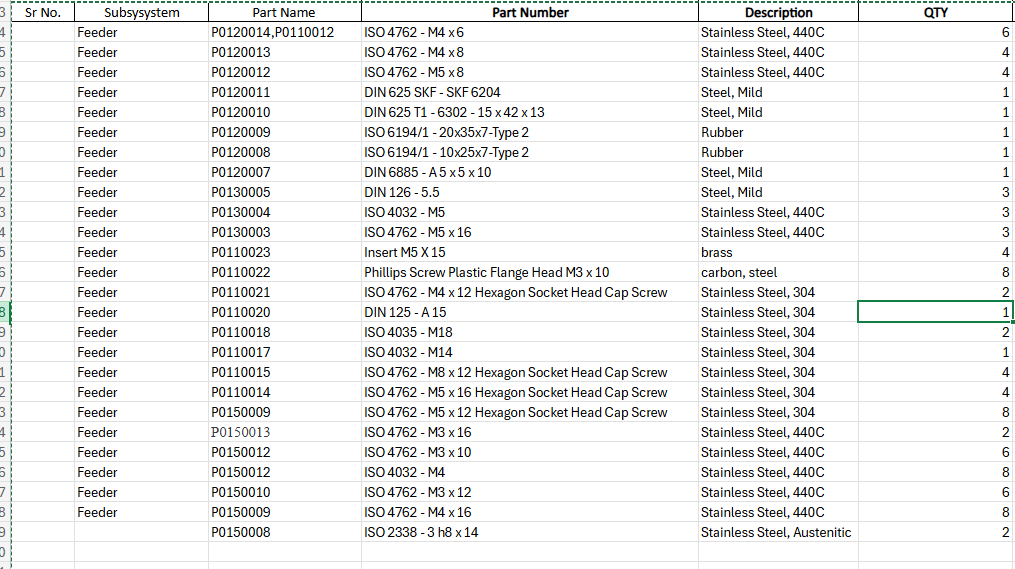Click the DIN 625 SKF - SKF 6204 cell

[x=432, y=92]
